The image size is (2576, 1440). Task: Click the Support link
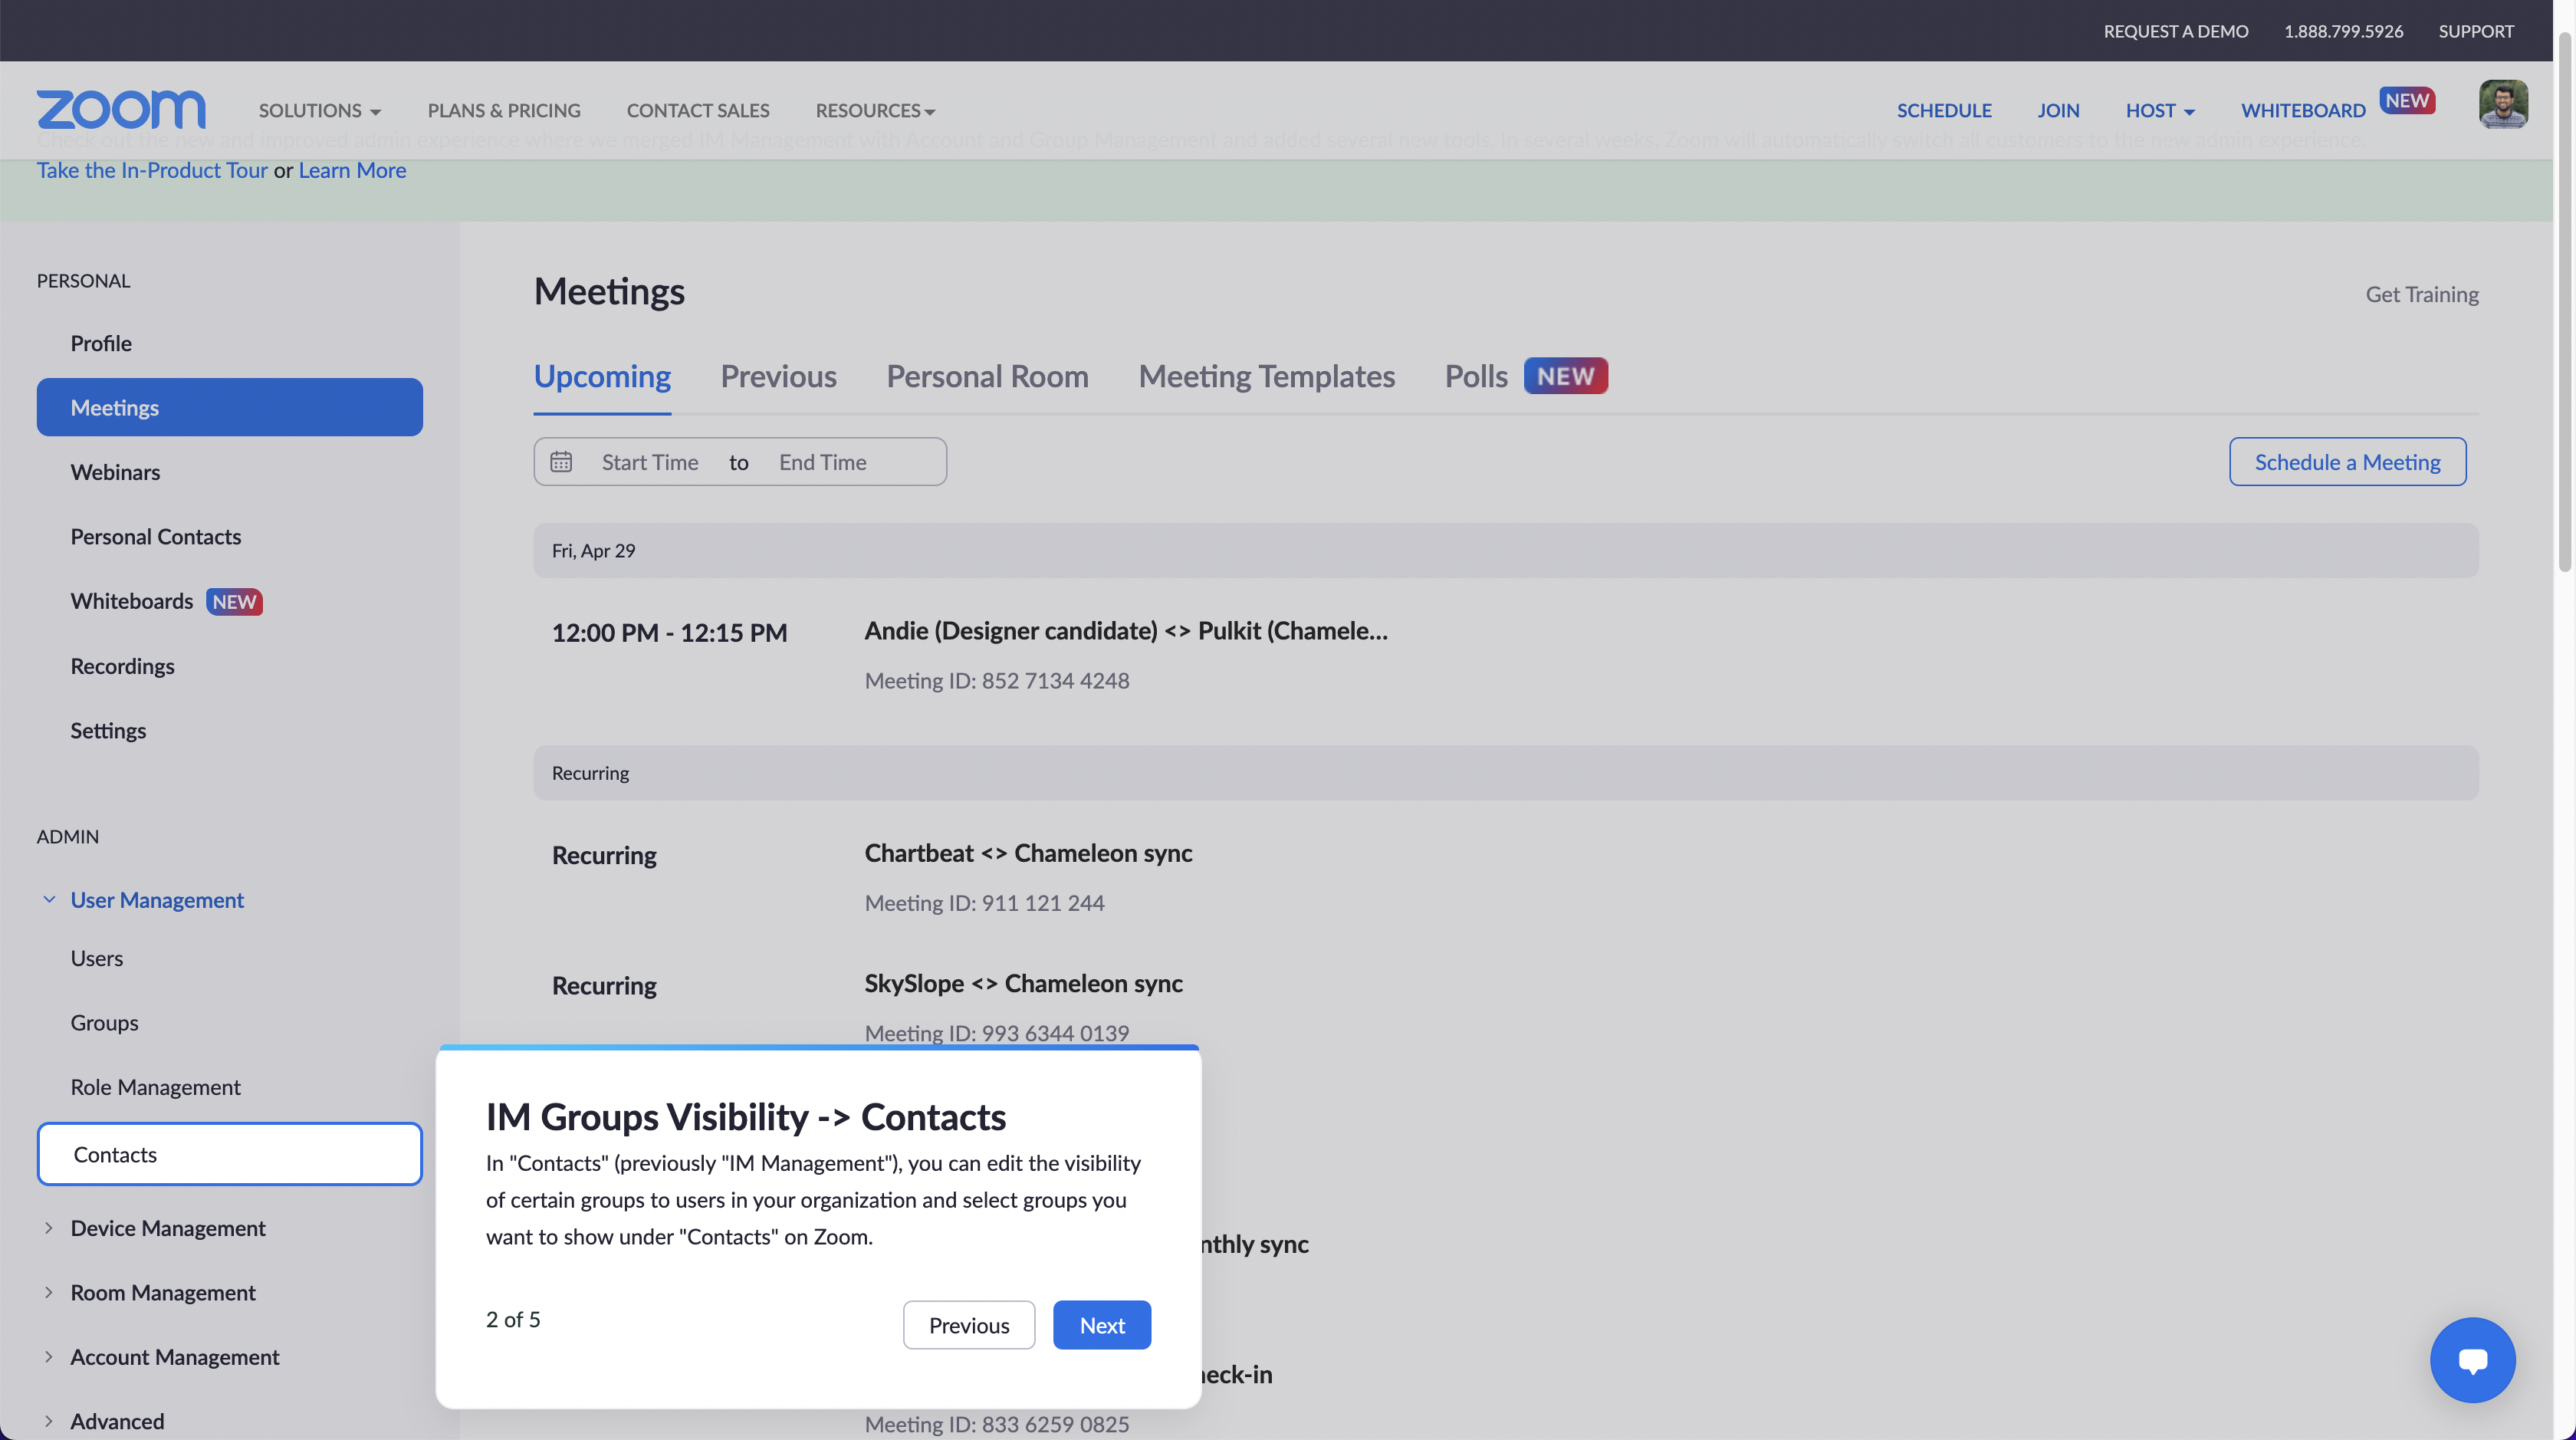click(x=2475, y=31)
